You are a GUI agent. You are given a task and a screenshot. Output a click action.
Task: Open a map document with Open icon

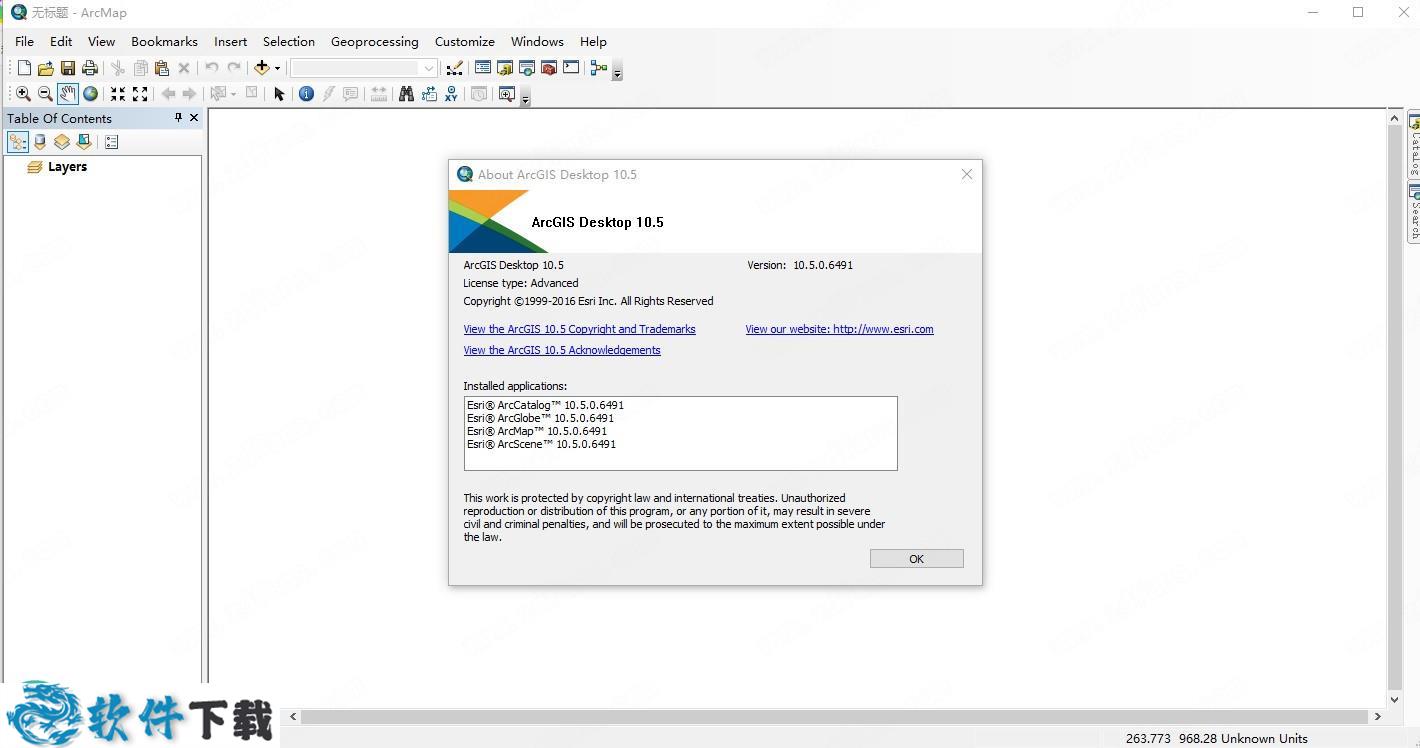click(x=46, y=68)
